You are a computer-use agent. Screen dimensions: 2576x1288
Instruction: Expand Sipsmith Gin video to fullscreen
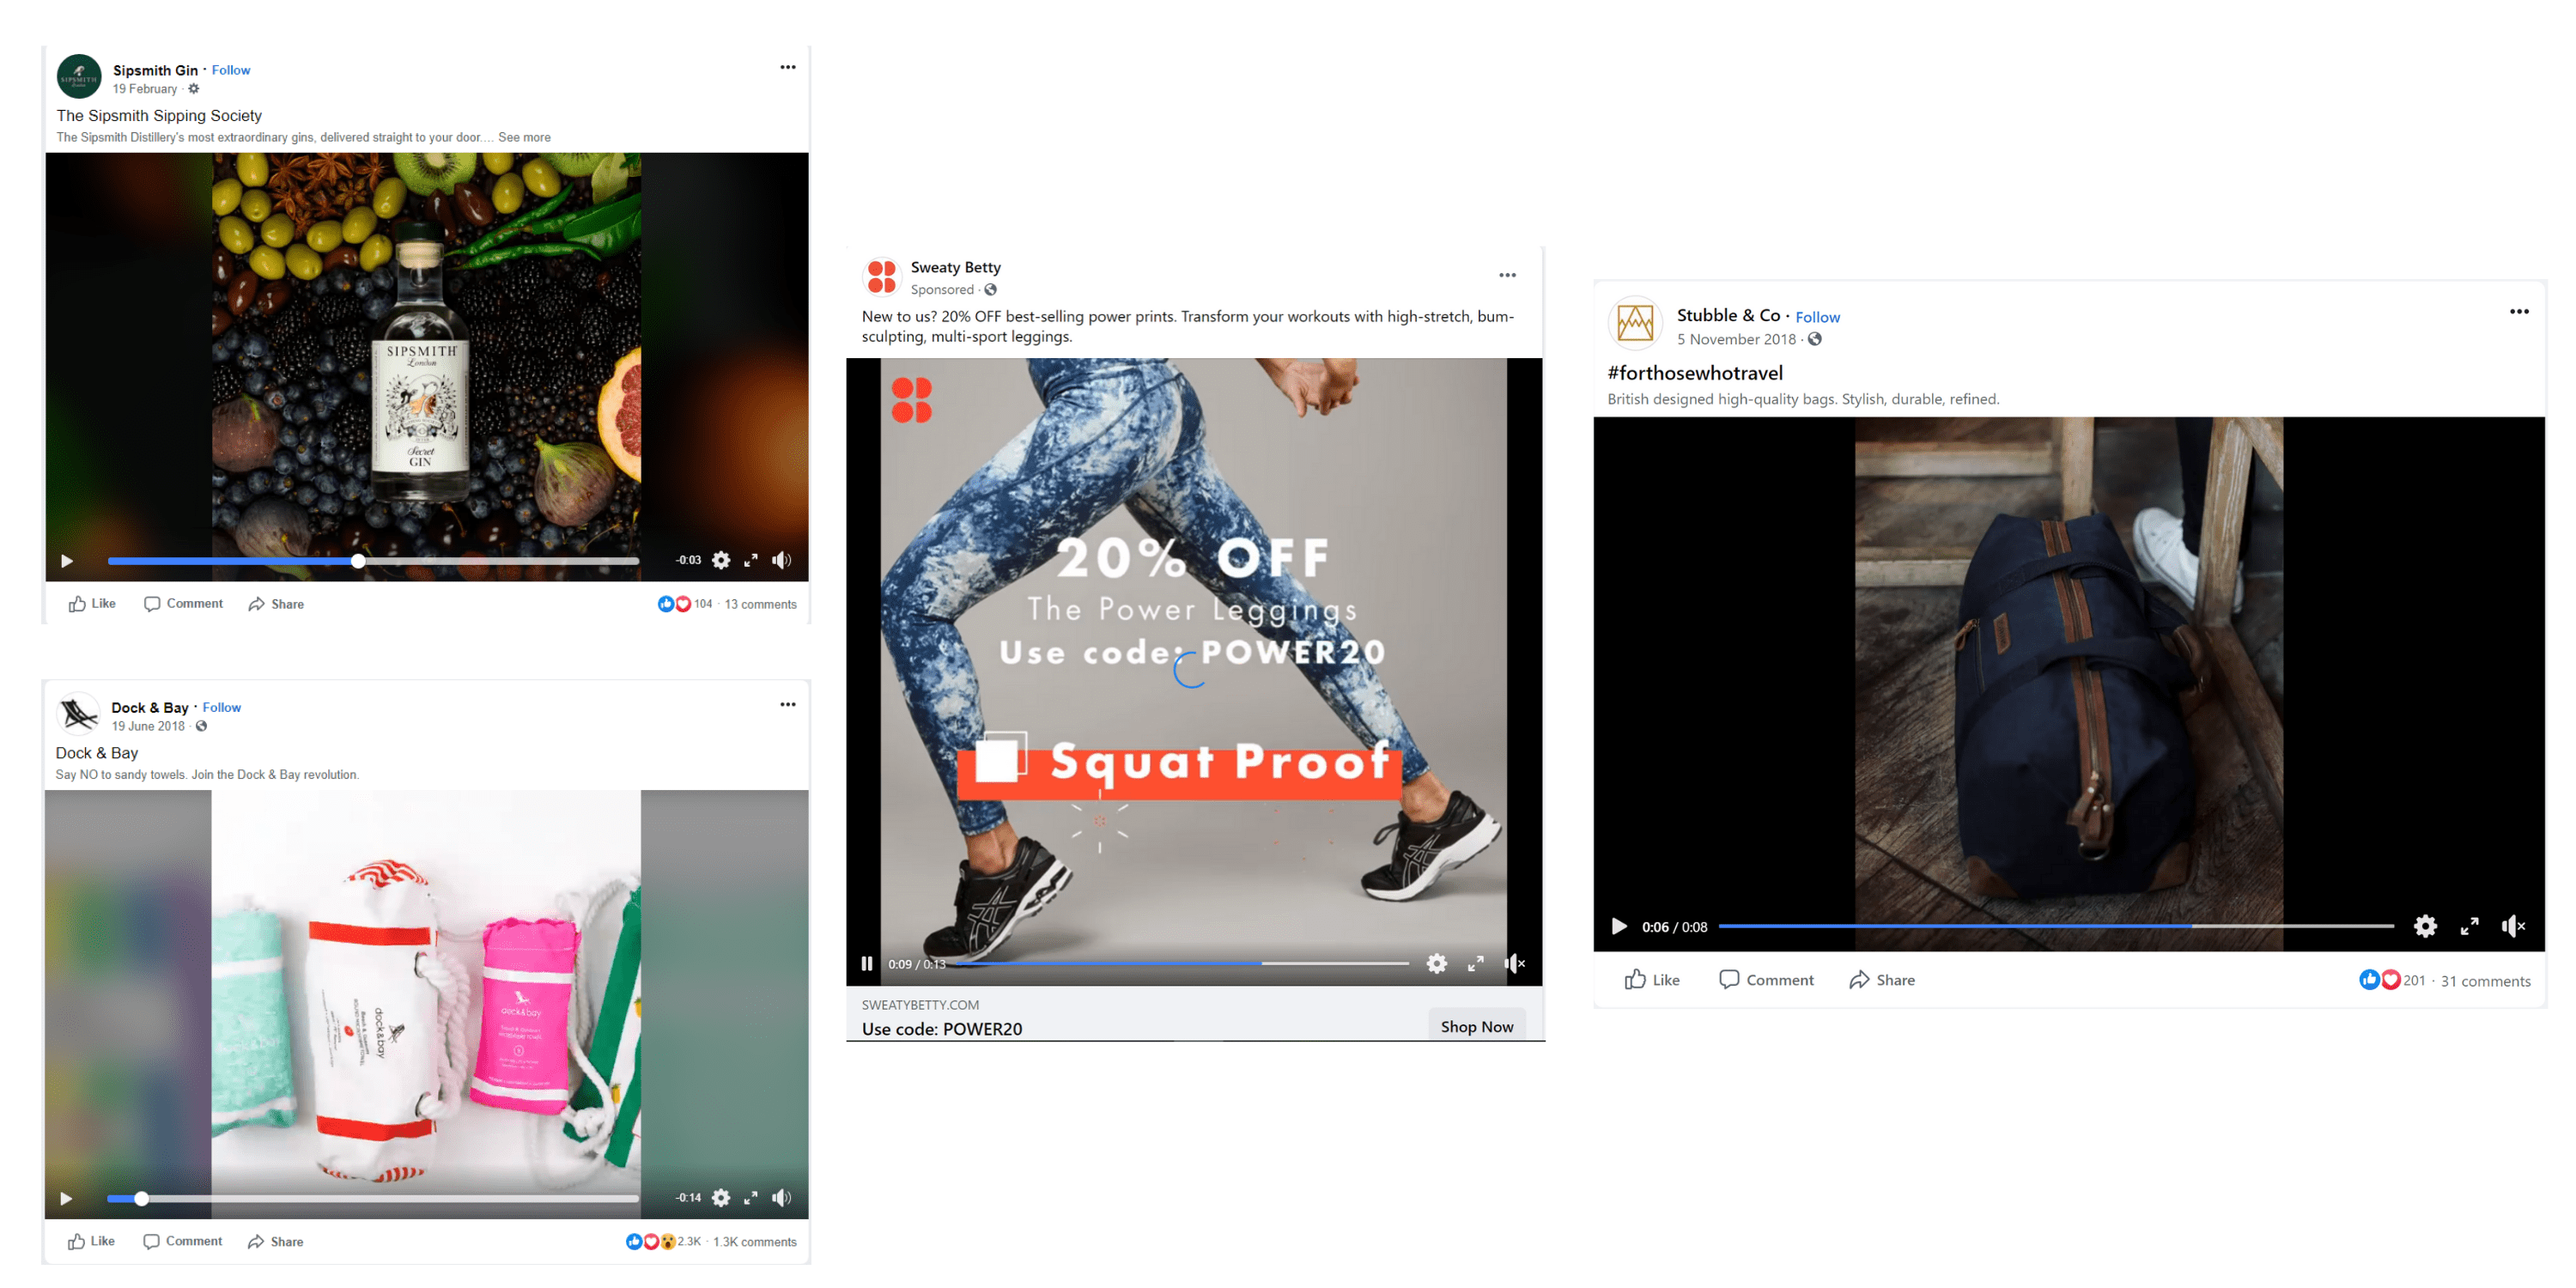pos(751,560)
